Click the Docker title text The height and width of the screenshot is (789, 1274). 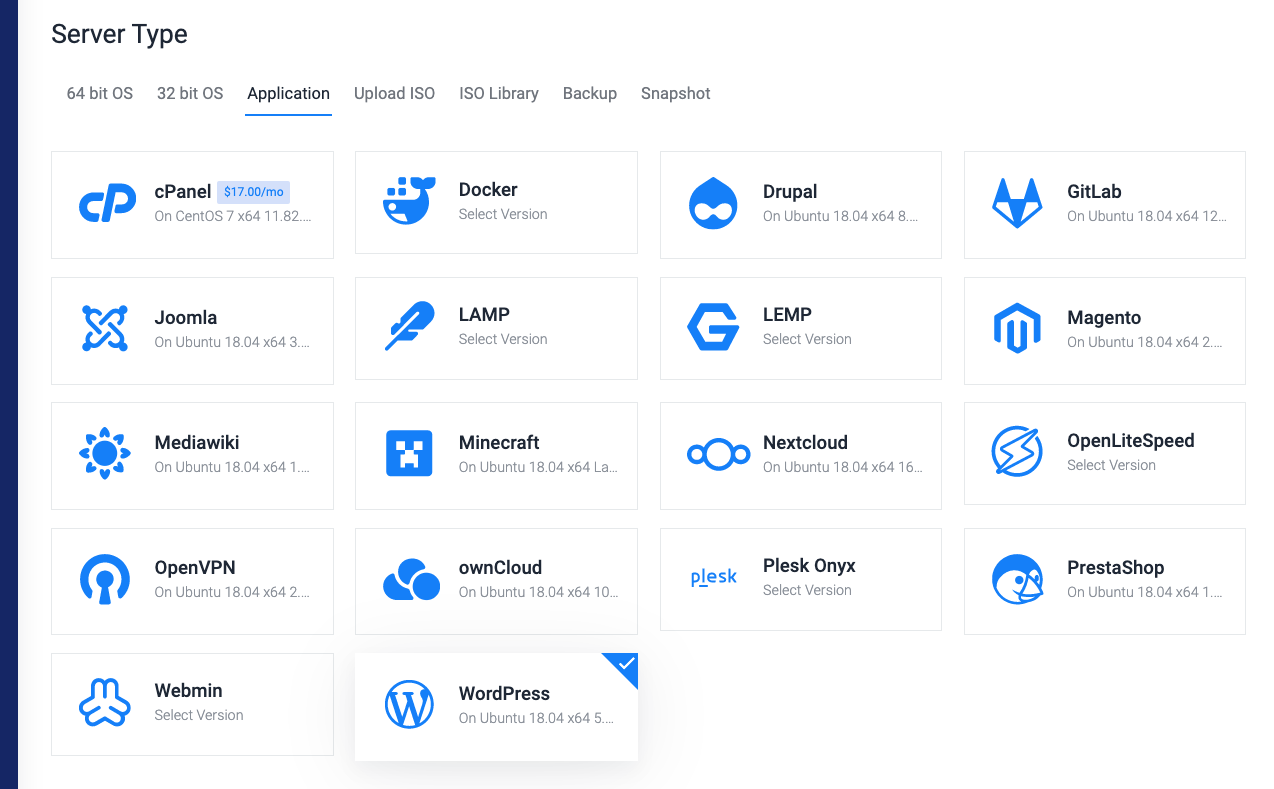pyautogui.click(x=488, y=189)
